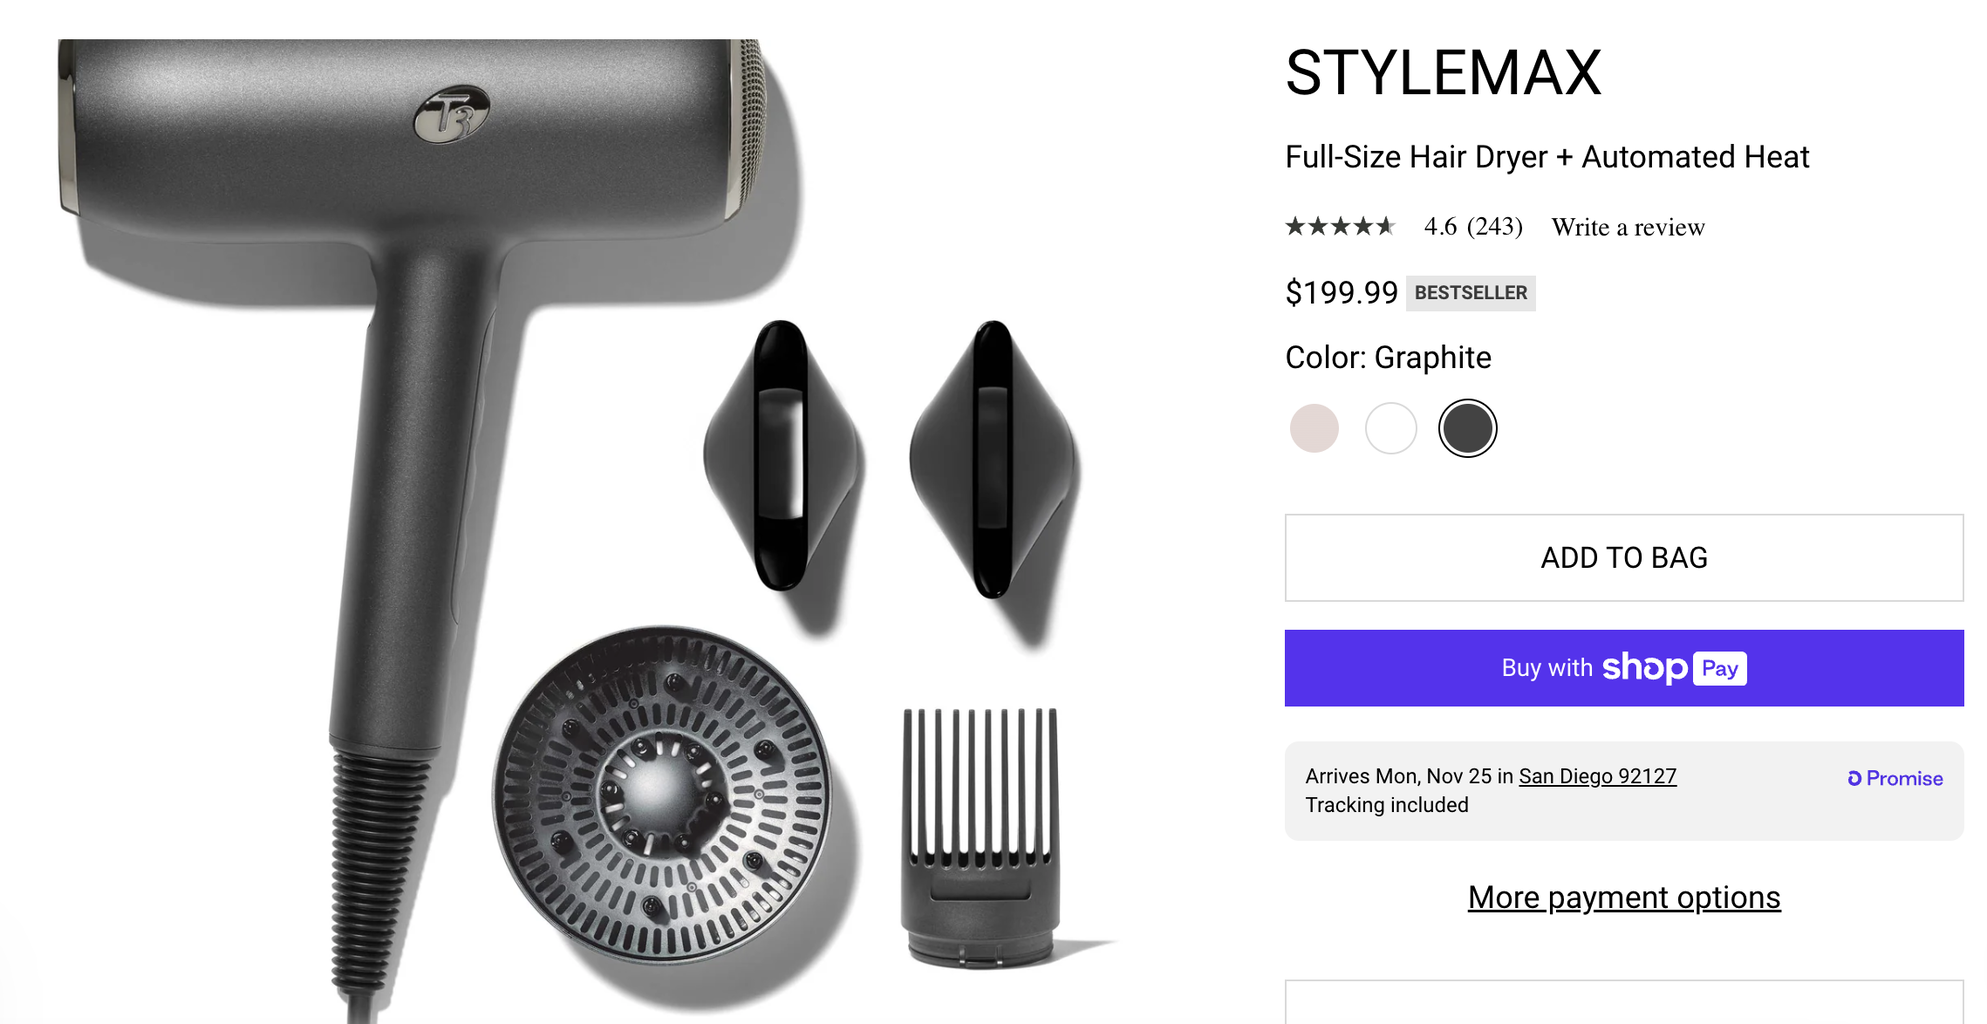This screenshot has height=1024, width=1987.
Task: Click the BESTSELLER badge
Action: click(x=1471, y=293)
